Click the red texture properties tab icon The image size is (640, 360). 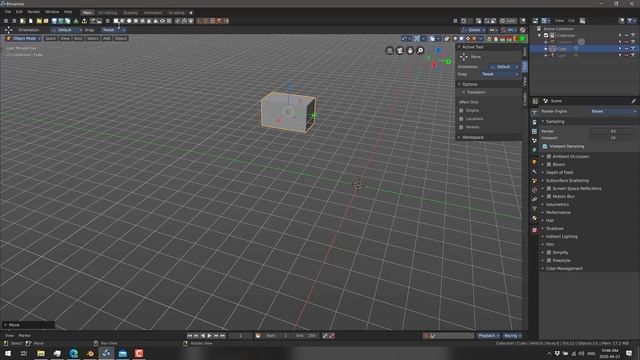click(x=534, y=230)
